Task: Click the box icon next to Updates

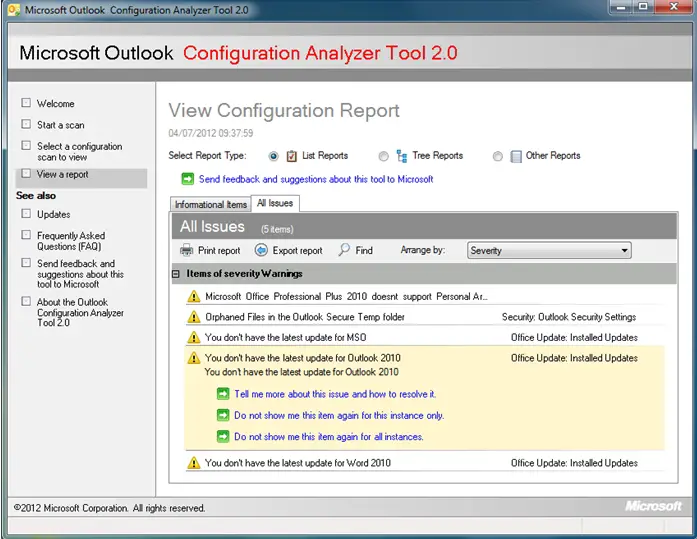Action: (x=26, y=214)
